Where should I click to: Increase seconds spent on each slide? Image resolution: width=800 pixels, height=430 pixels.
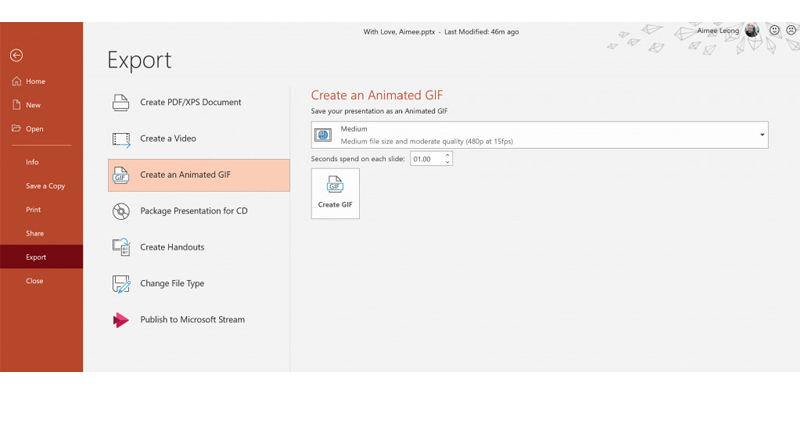447,156
